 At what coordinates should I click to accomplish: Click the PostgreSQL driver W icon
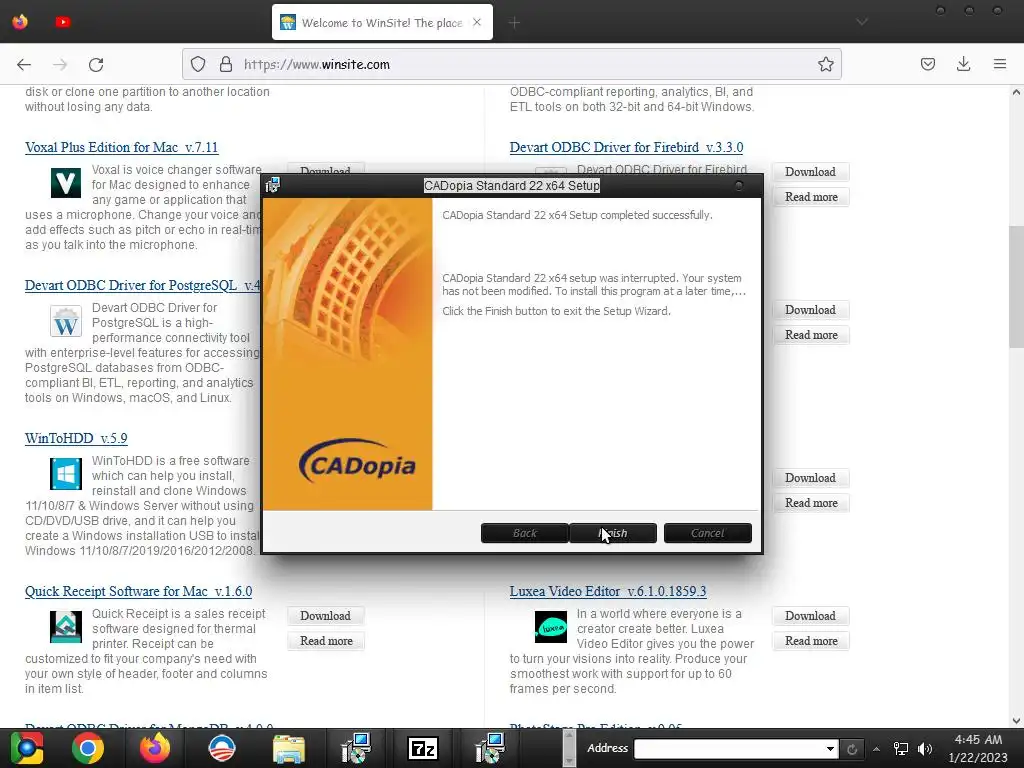click(x=66, y=321)
